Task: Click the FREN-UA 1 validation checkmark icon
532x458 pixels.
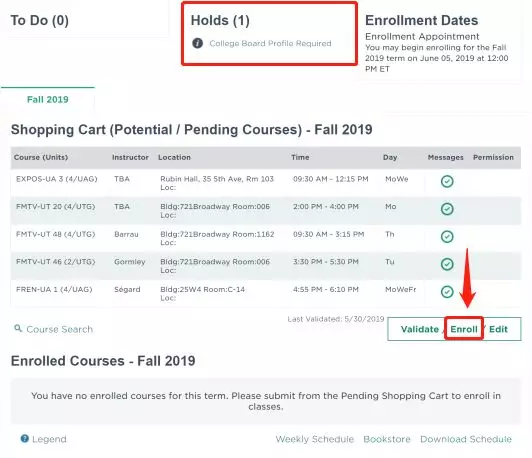Action: click(x=447, y=292)
